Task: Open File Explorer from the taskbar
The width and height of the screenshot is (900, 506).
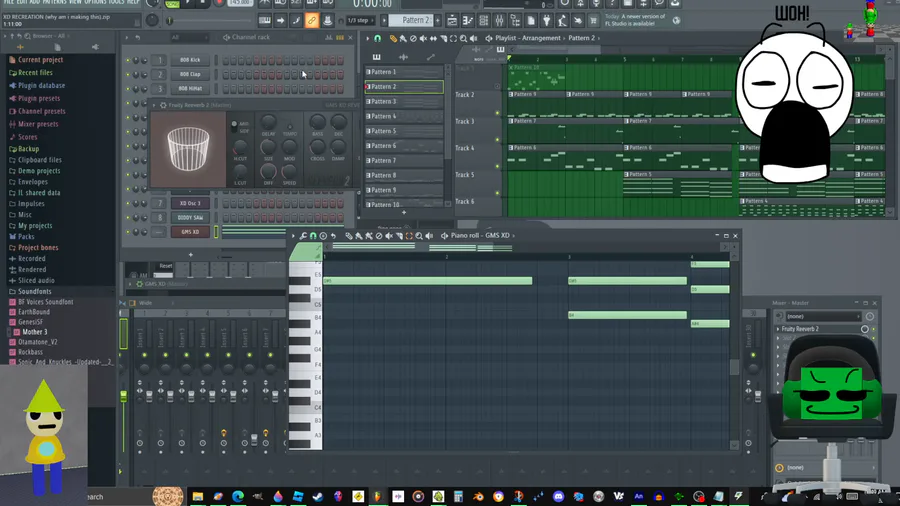Action: (x=197, y=496)
